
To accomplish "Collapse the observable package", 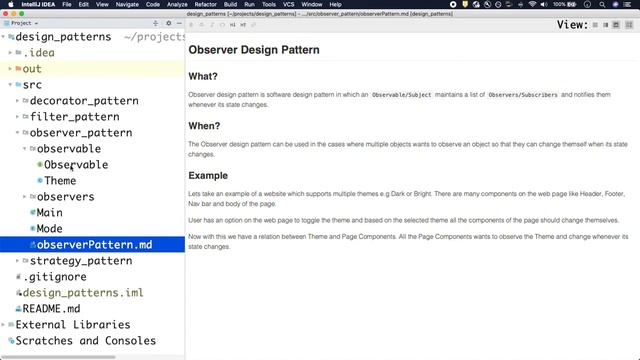I will [x=24, y=149].
